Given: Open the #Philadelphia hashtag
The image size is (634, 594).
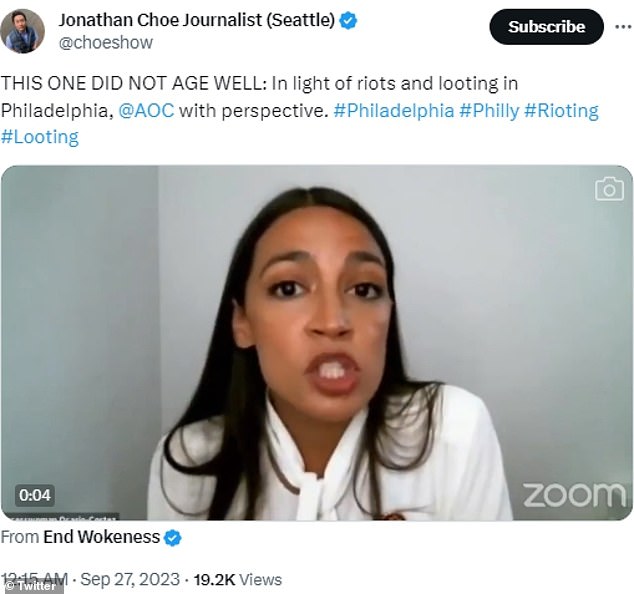Looking at the screenshot, I should pos(394,110).
